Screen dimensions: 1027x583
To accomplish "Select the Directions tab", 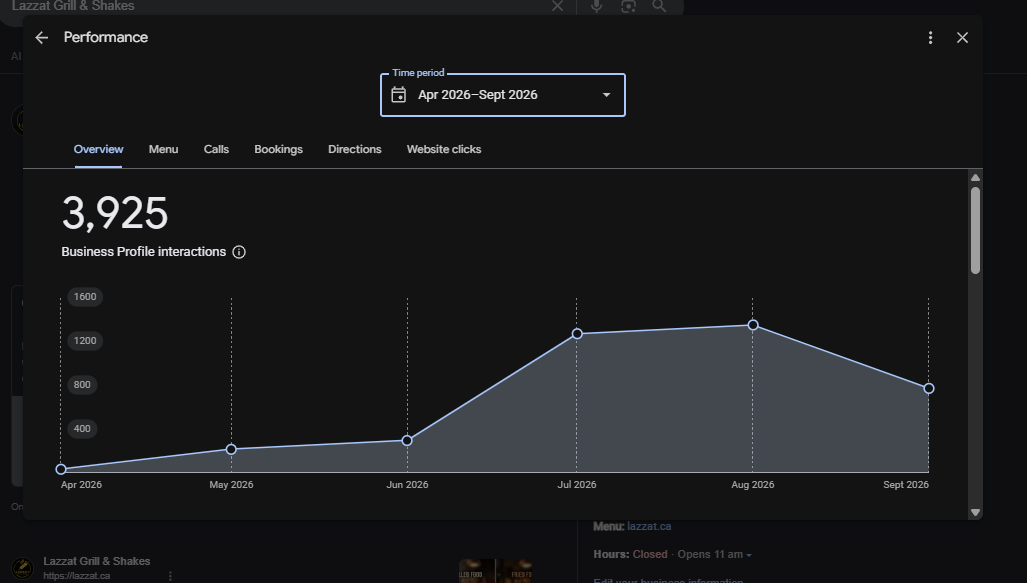I will click(354, 149).
